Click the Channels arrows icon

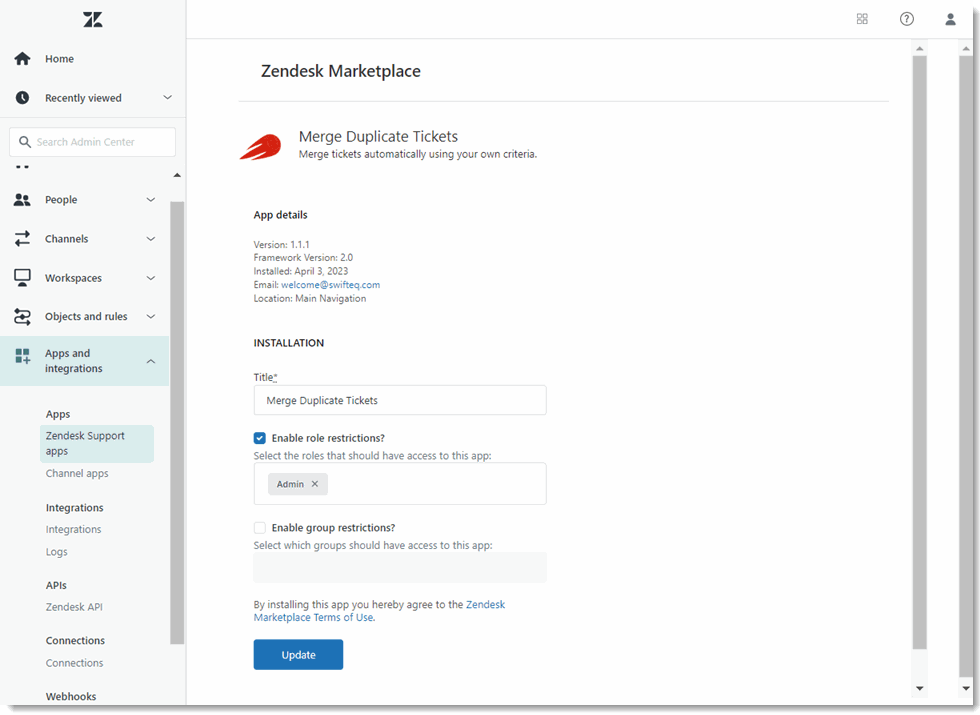(x=22, y=239)
